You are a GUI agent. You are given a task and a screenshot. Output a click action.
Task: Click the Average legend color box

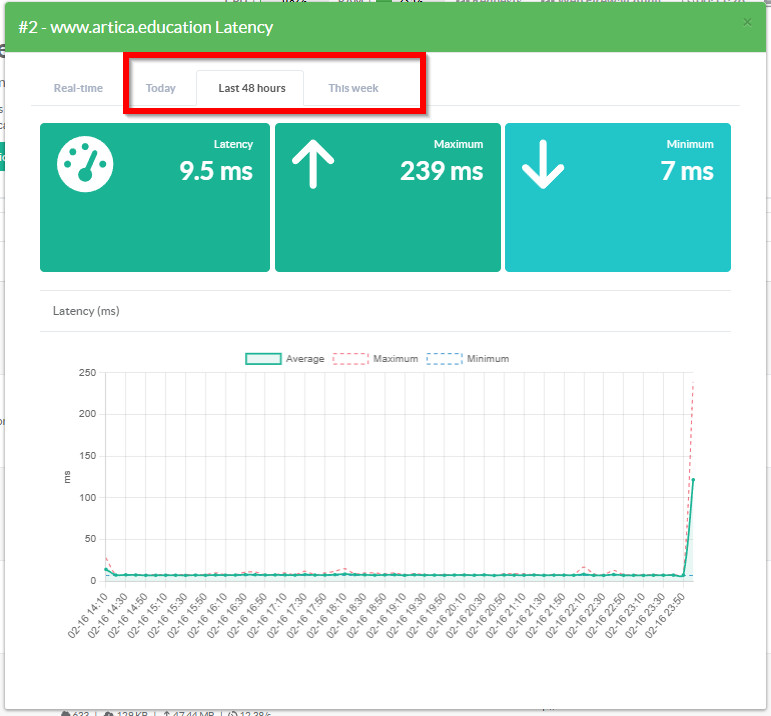coord(263,359)
